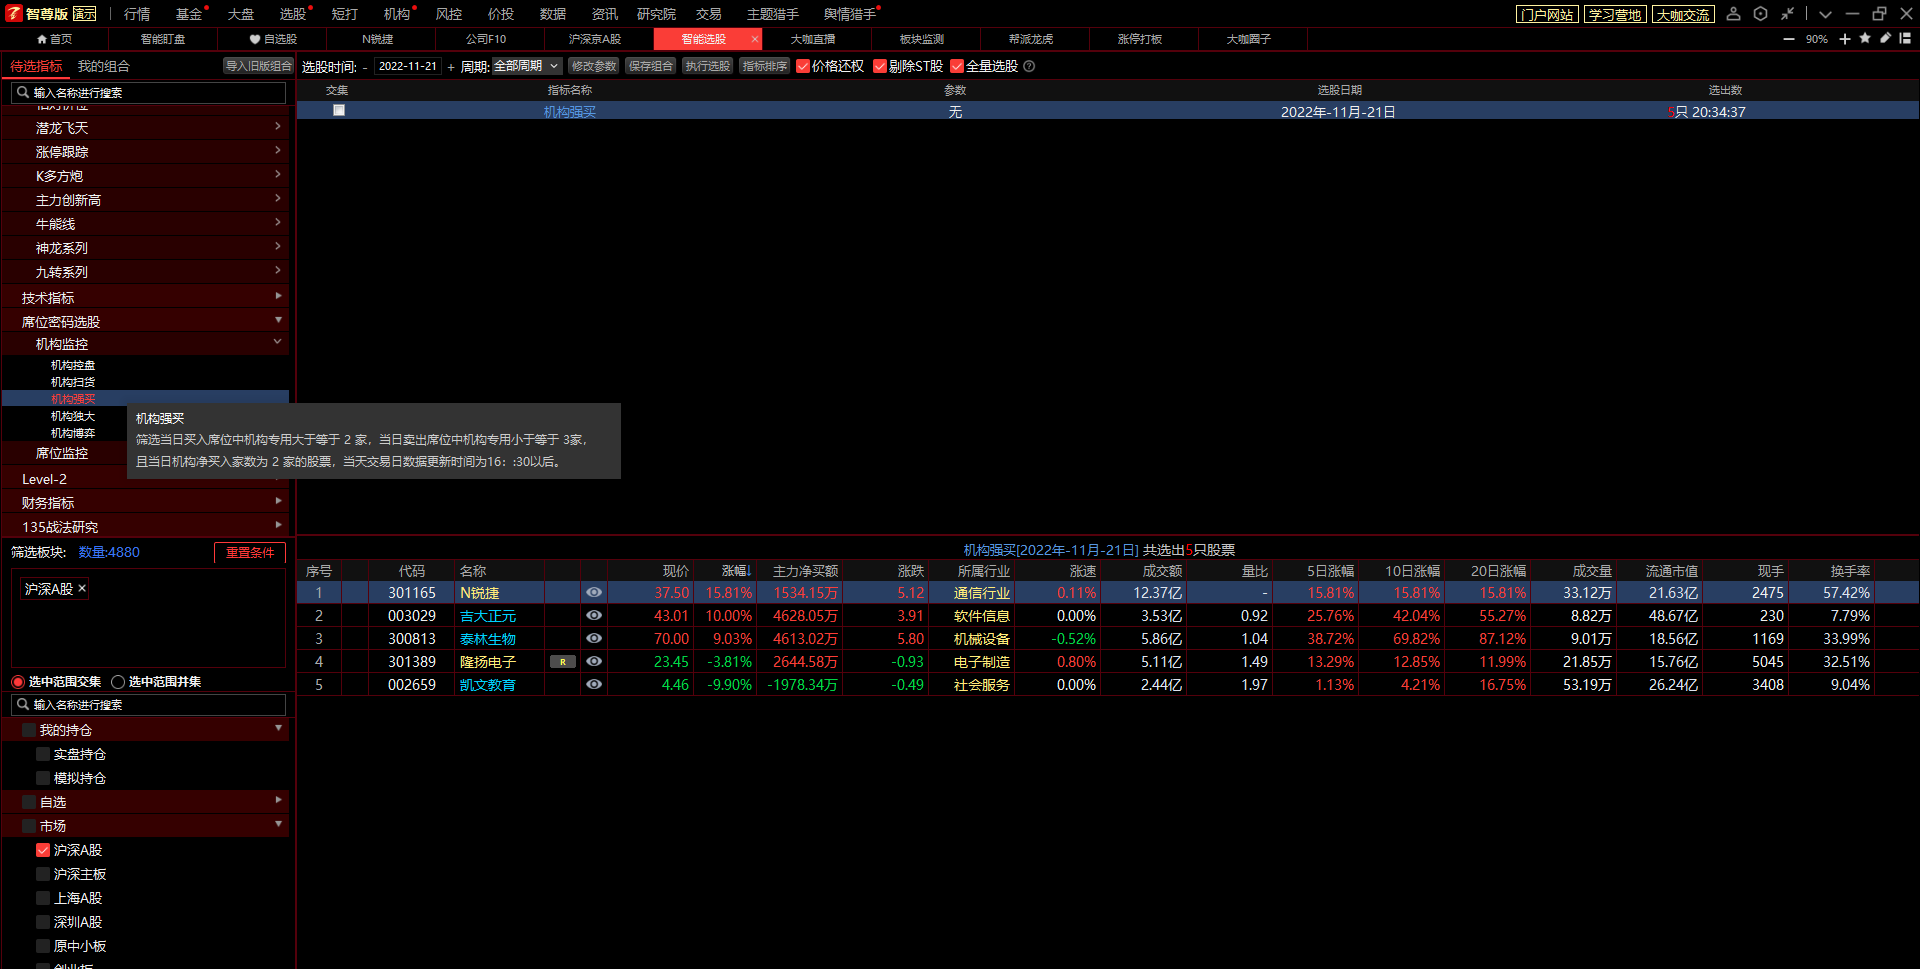Toggle eye icon for 凯文教育 row

(594, 684)
